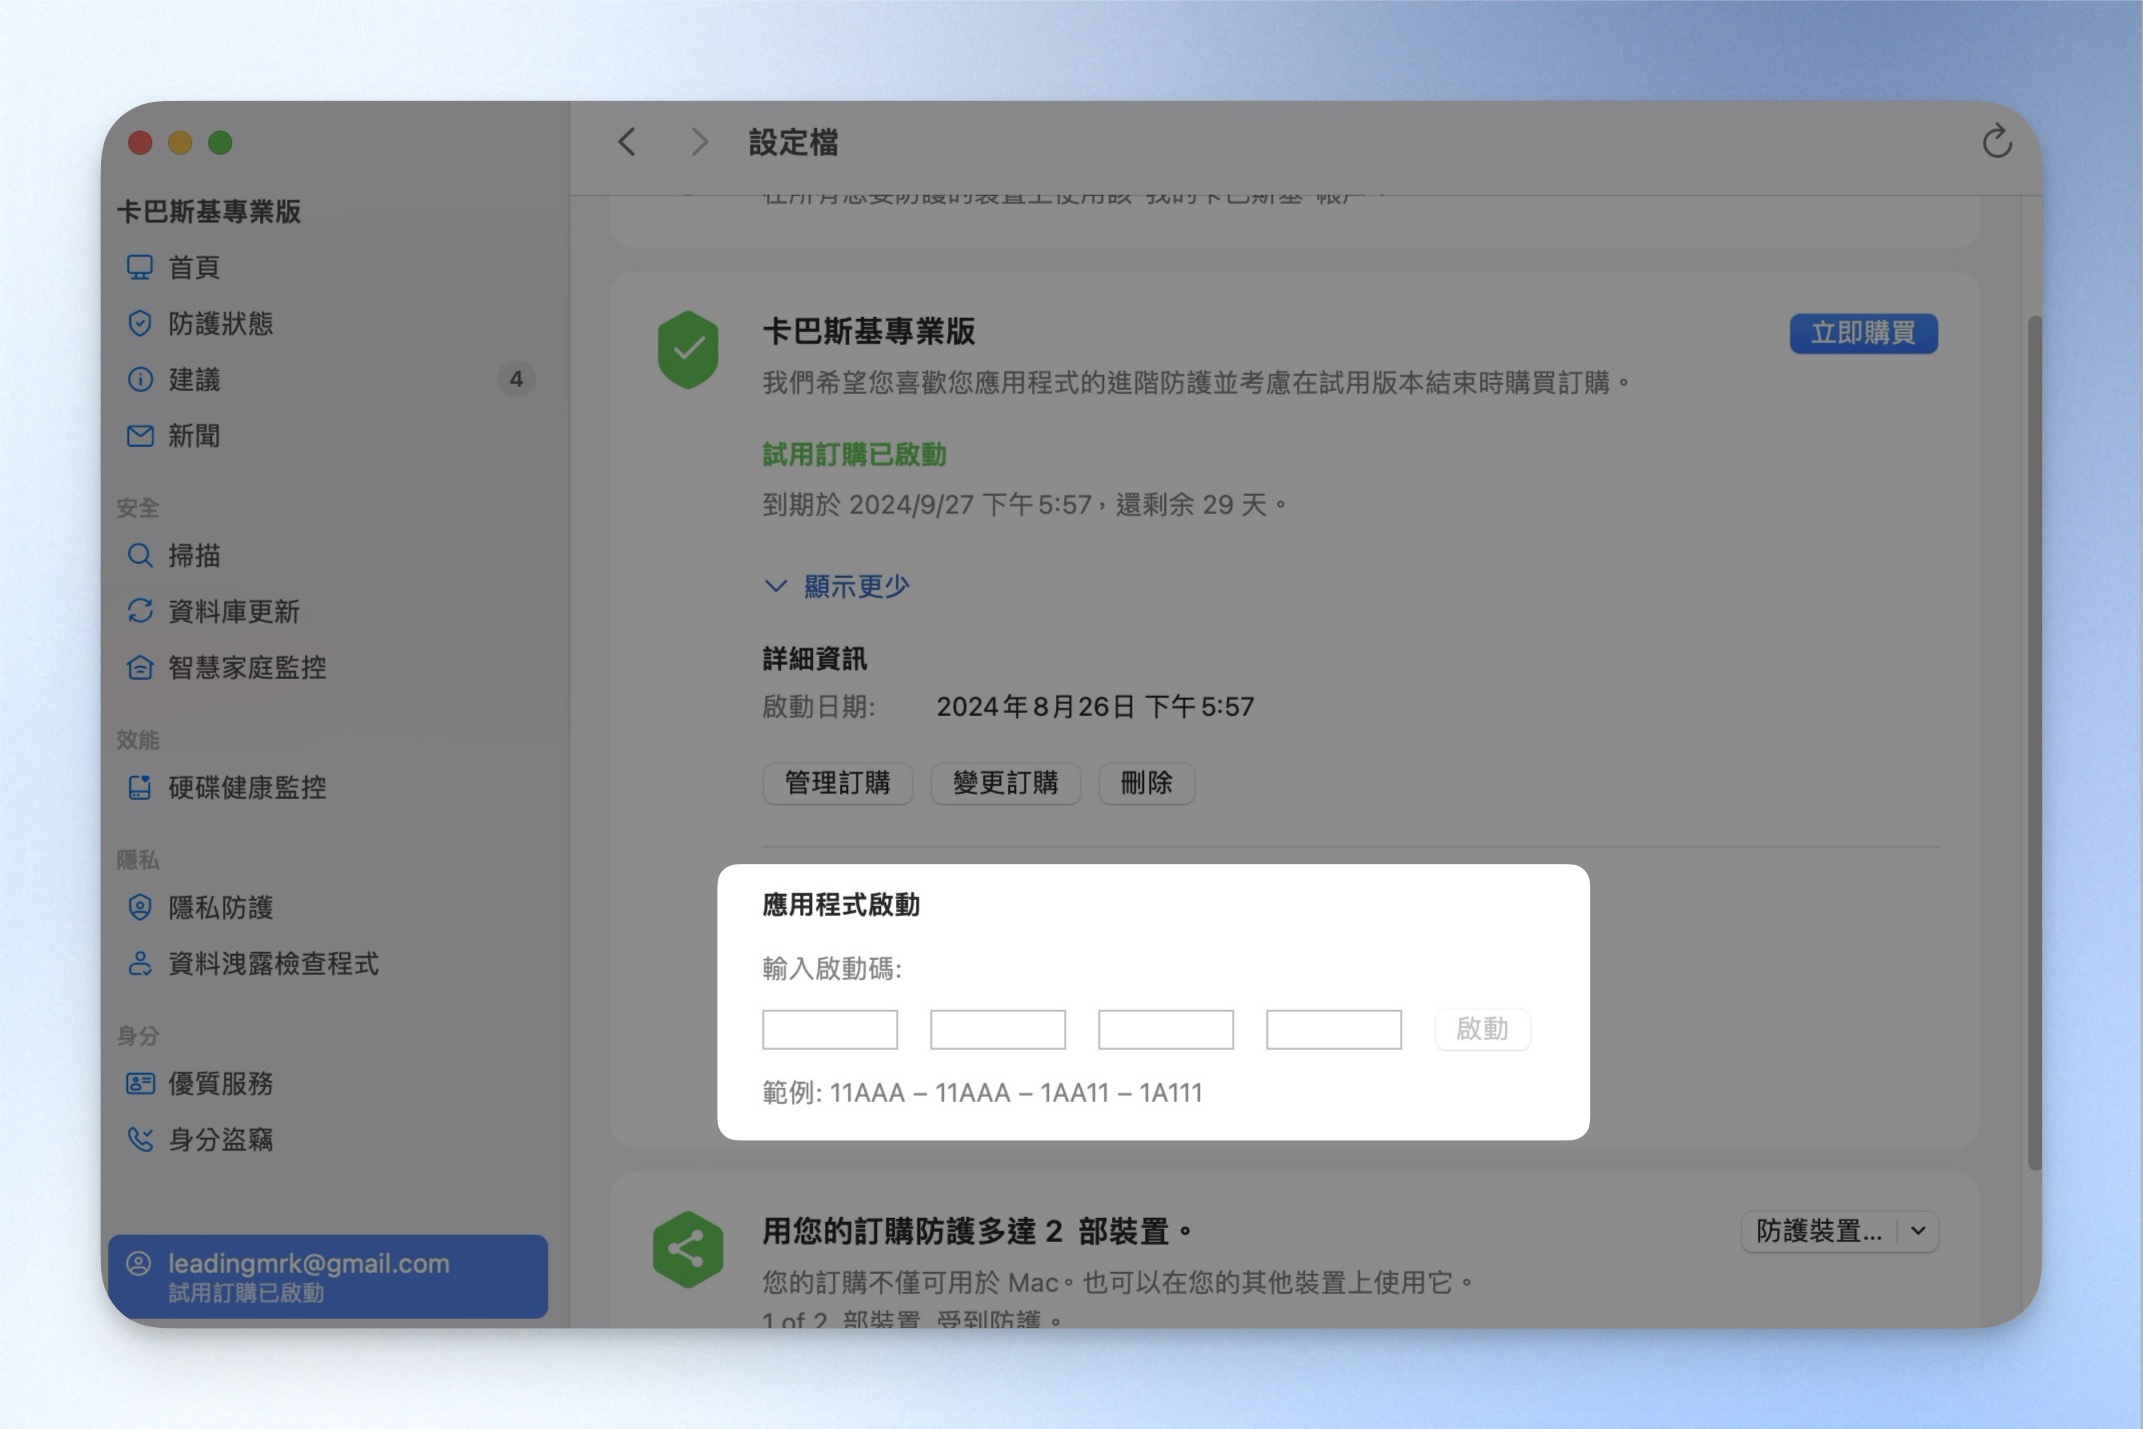
Task: Click the shield icon beside 防護狀態
Action: (140, 323)
